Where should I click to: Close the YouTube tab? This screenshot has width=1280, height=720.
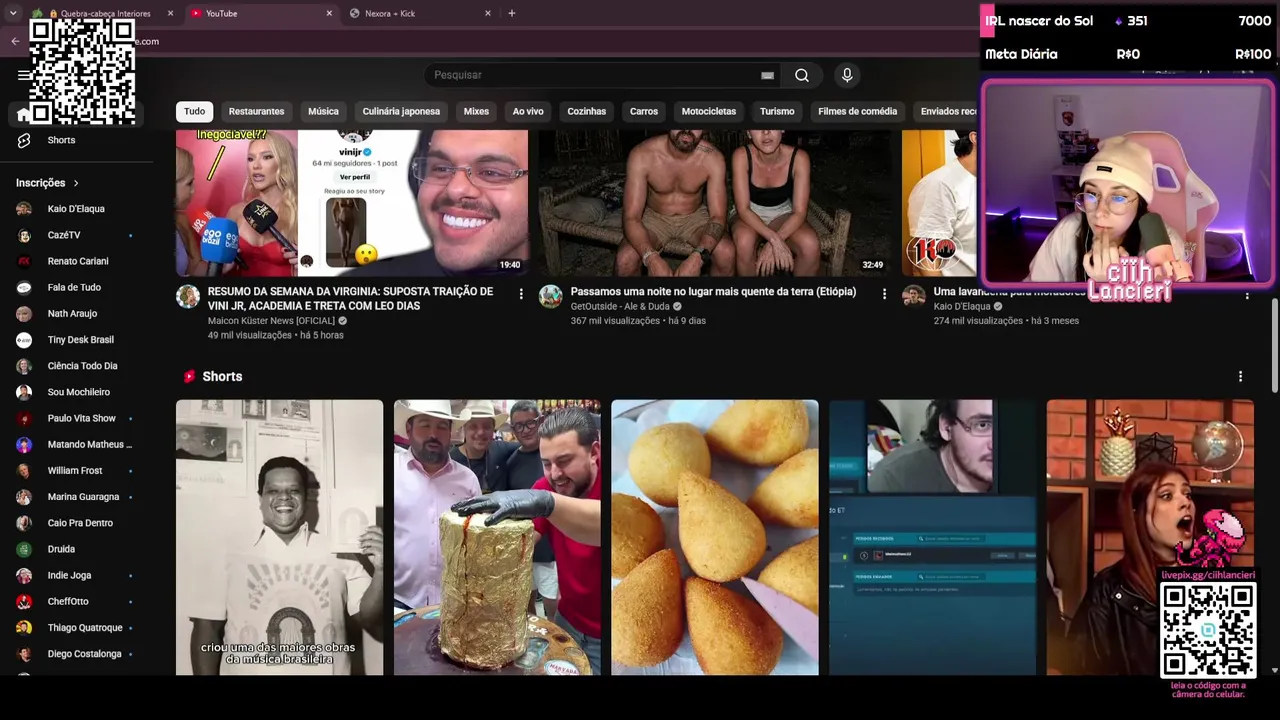point(329,13)
